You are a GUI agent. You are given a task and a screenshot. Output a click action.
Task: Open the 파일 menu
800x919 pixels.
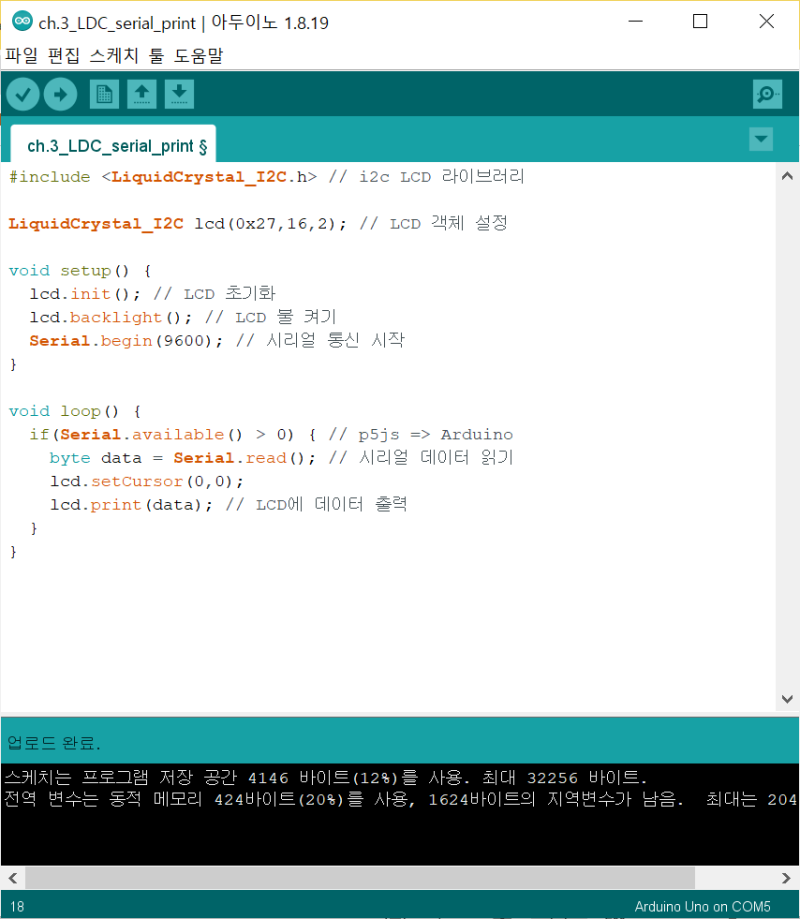(21, 58)
